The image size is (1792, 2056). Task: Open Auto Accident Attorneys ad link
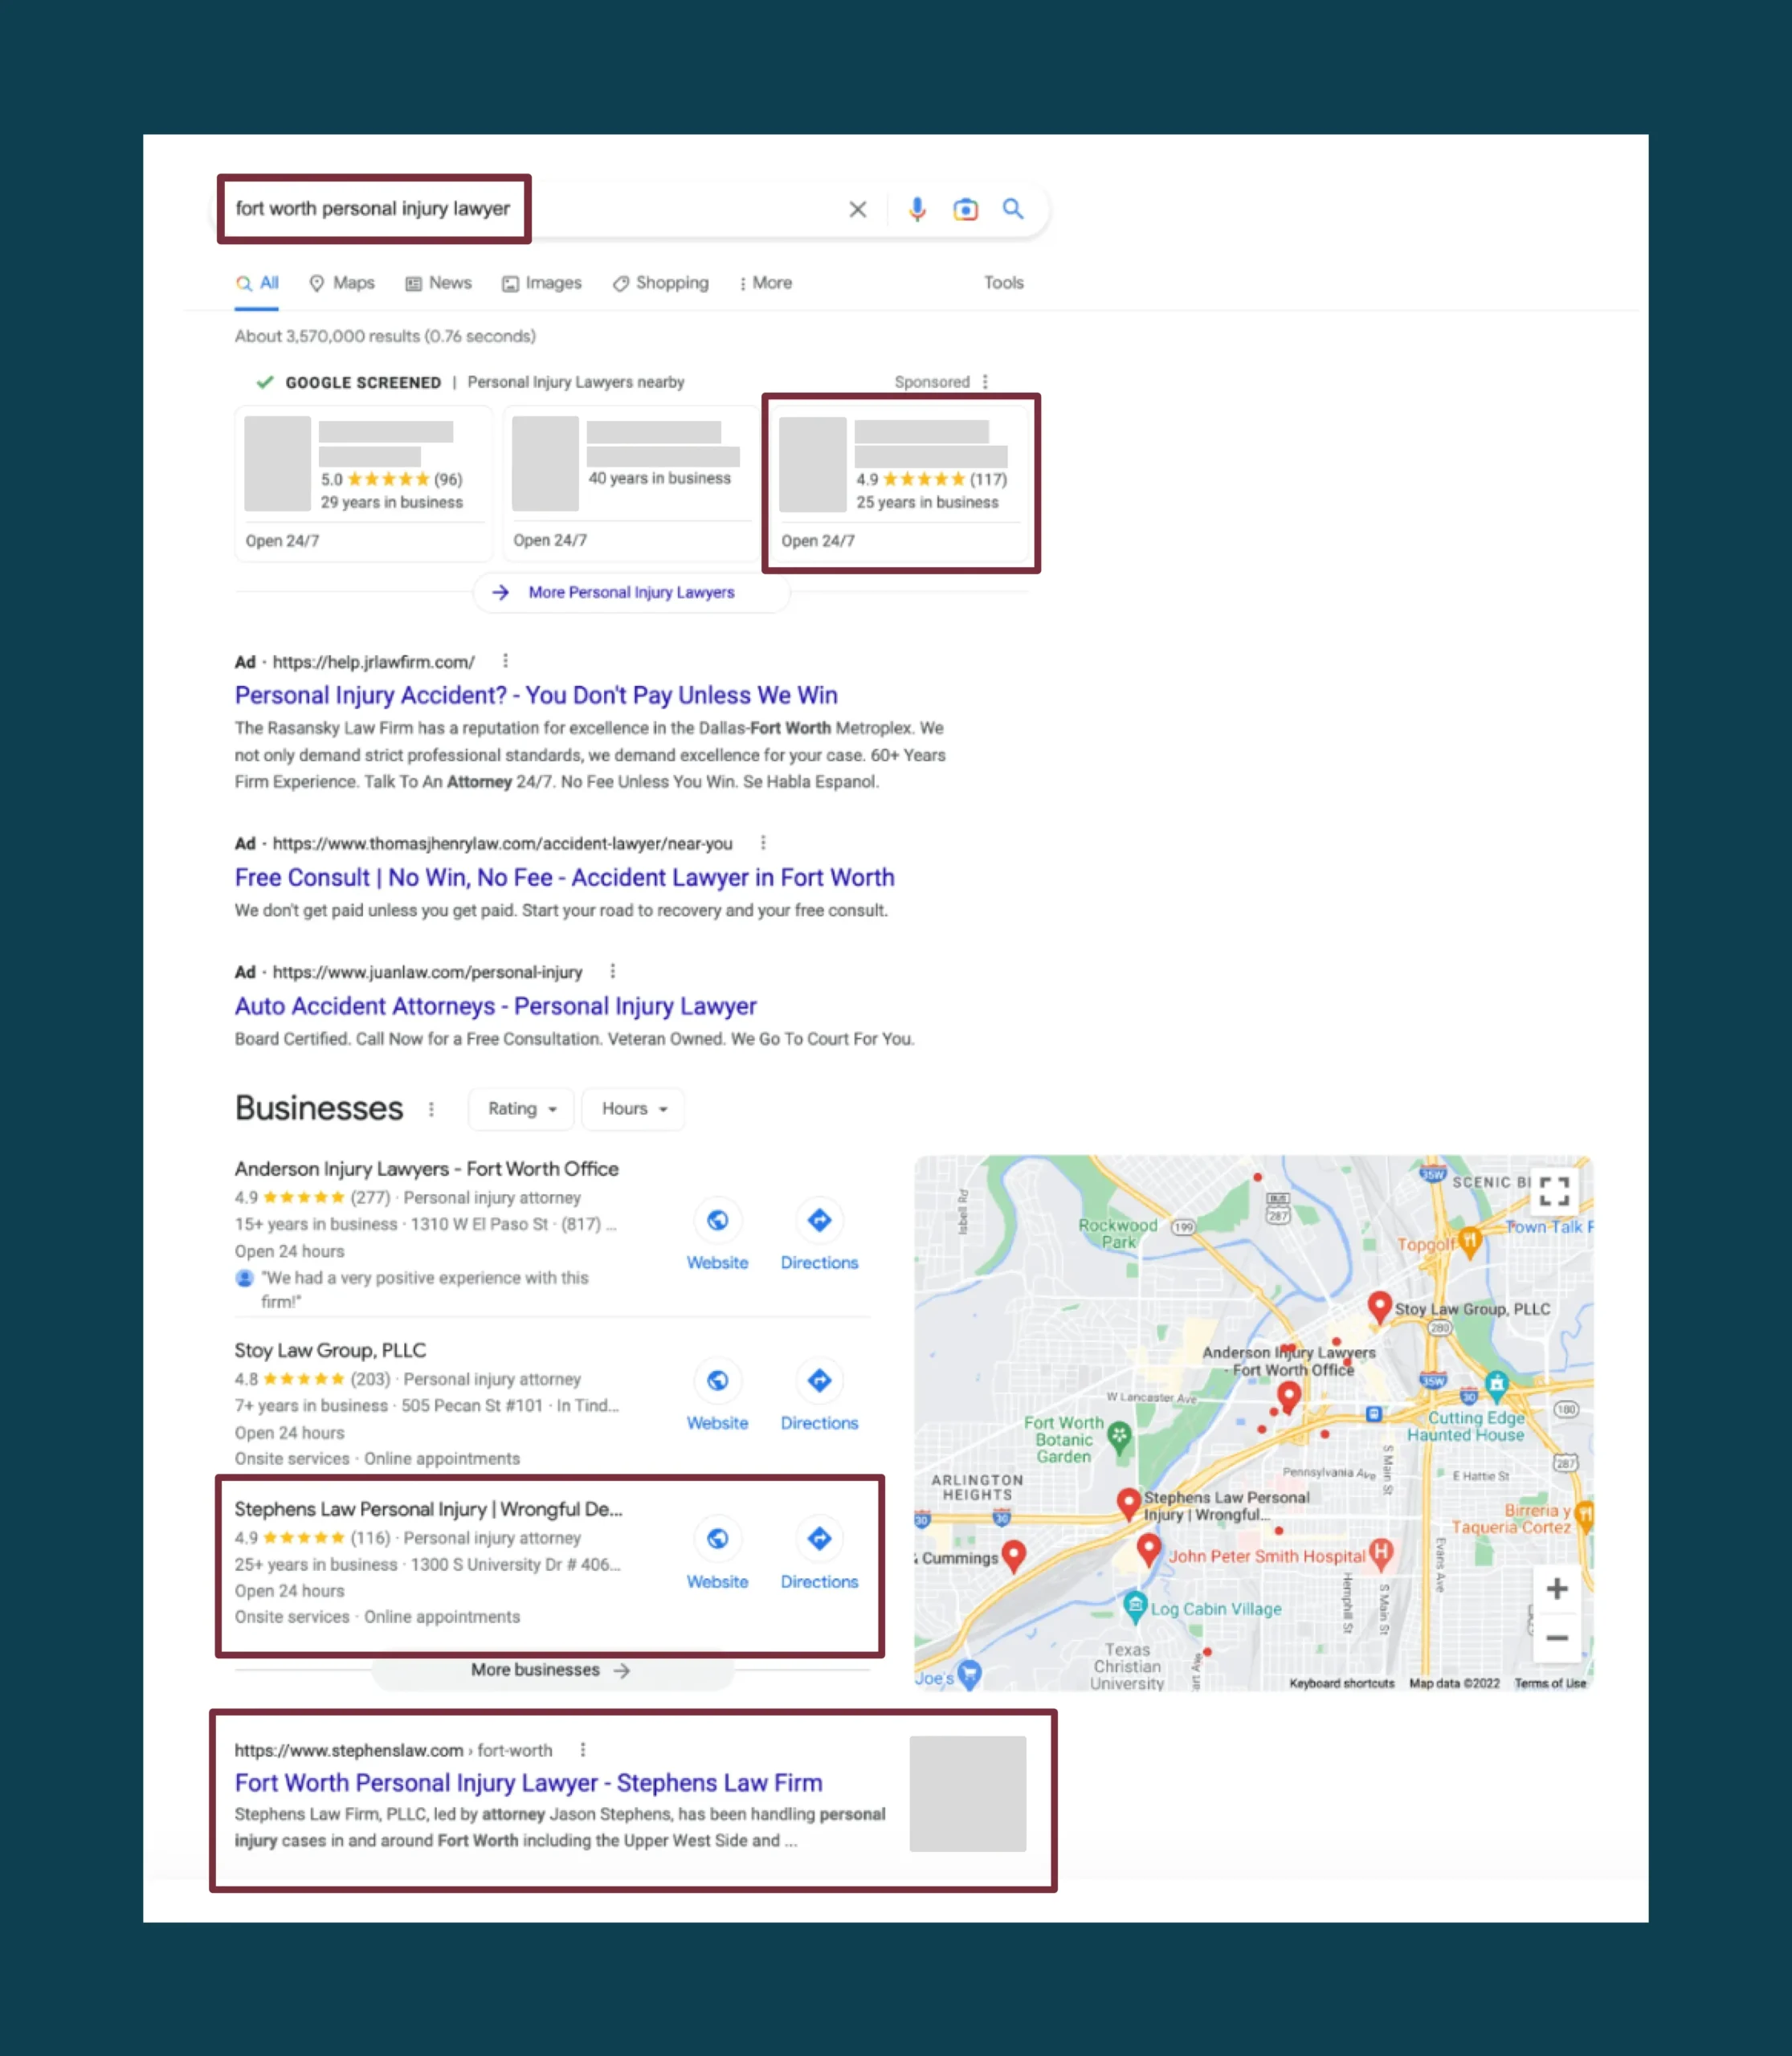tap(495, 1006)
